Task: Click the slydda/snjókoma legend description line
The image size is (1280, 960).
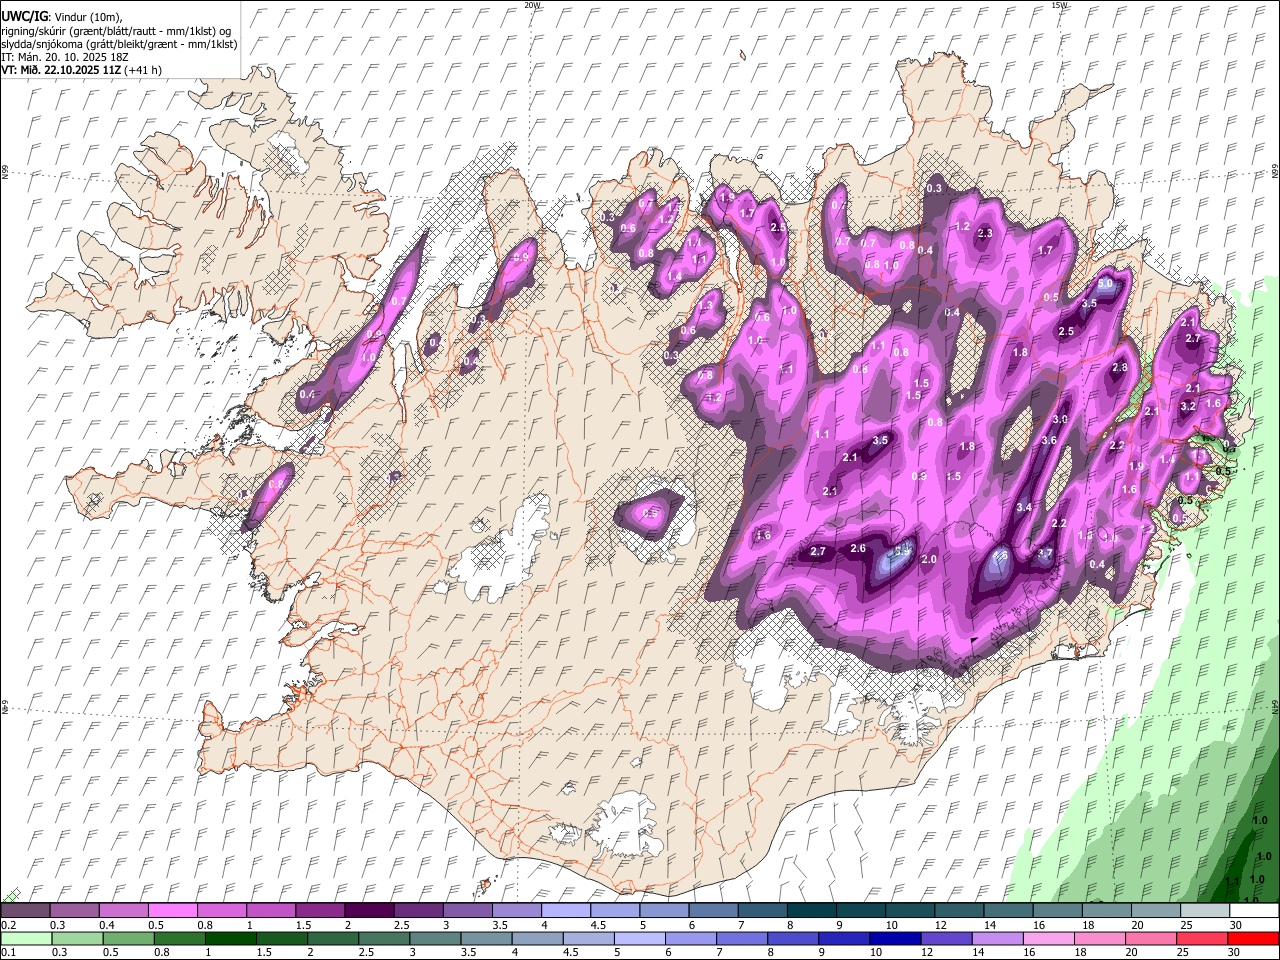Action: point(119,43)
